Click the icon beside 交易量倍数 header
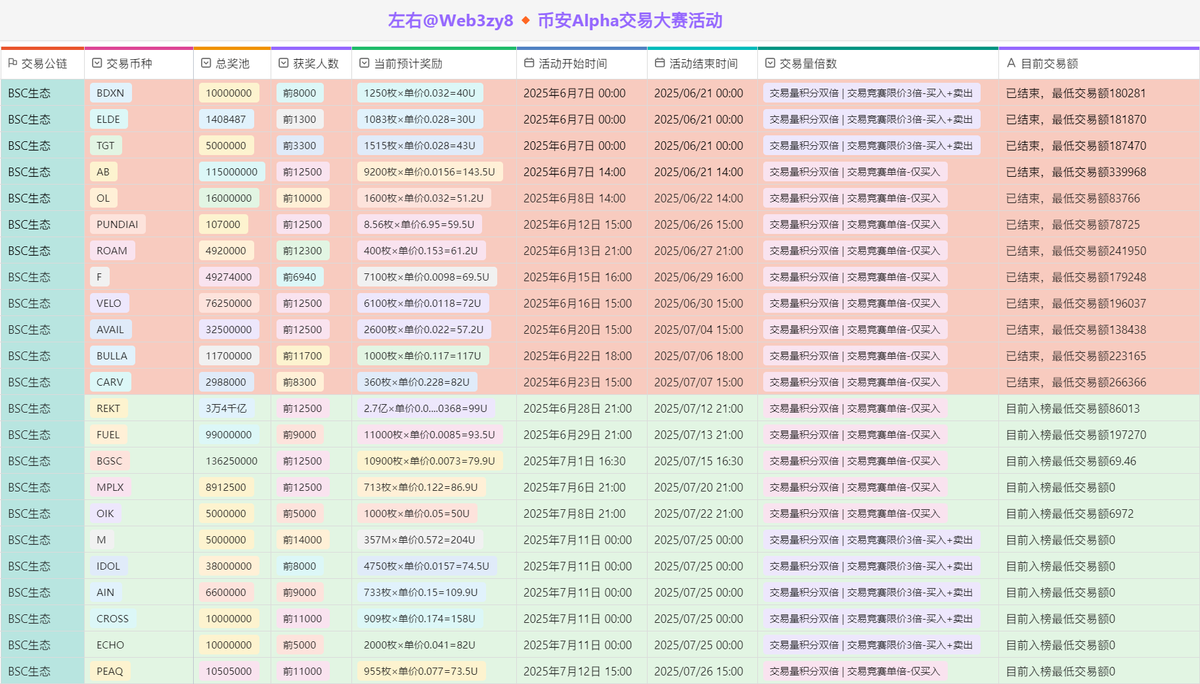 (x=770, y=64)
